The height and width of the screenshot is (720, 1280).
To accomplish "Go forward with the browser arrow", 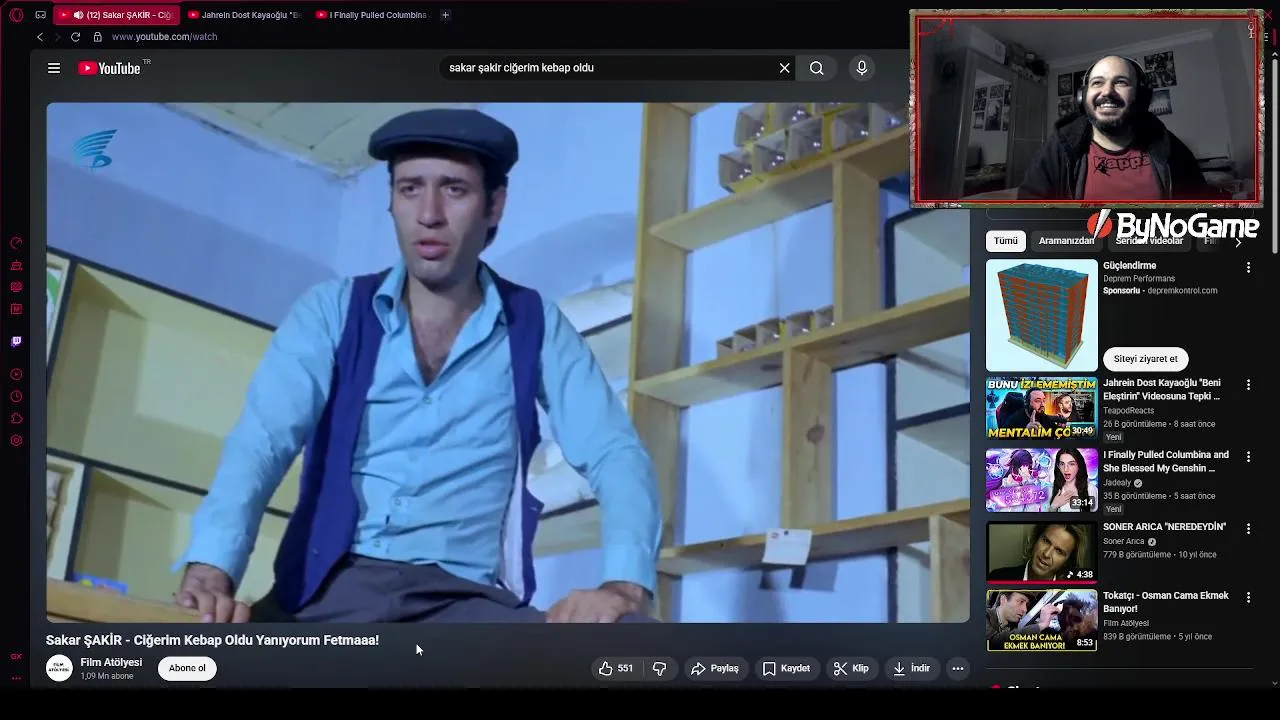I will pyautogui.click(x=57, y=37).
